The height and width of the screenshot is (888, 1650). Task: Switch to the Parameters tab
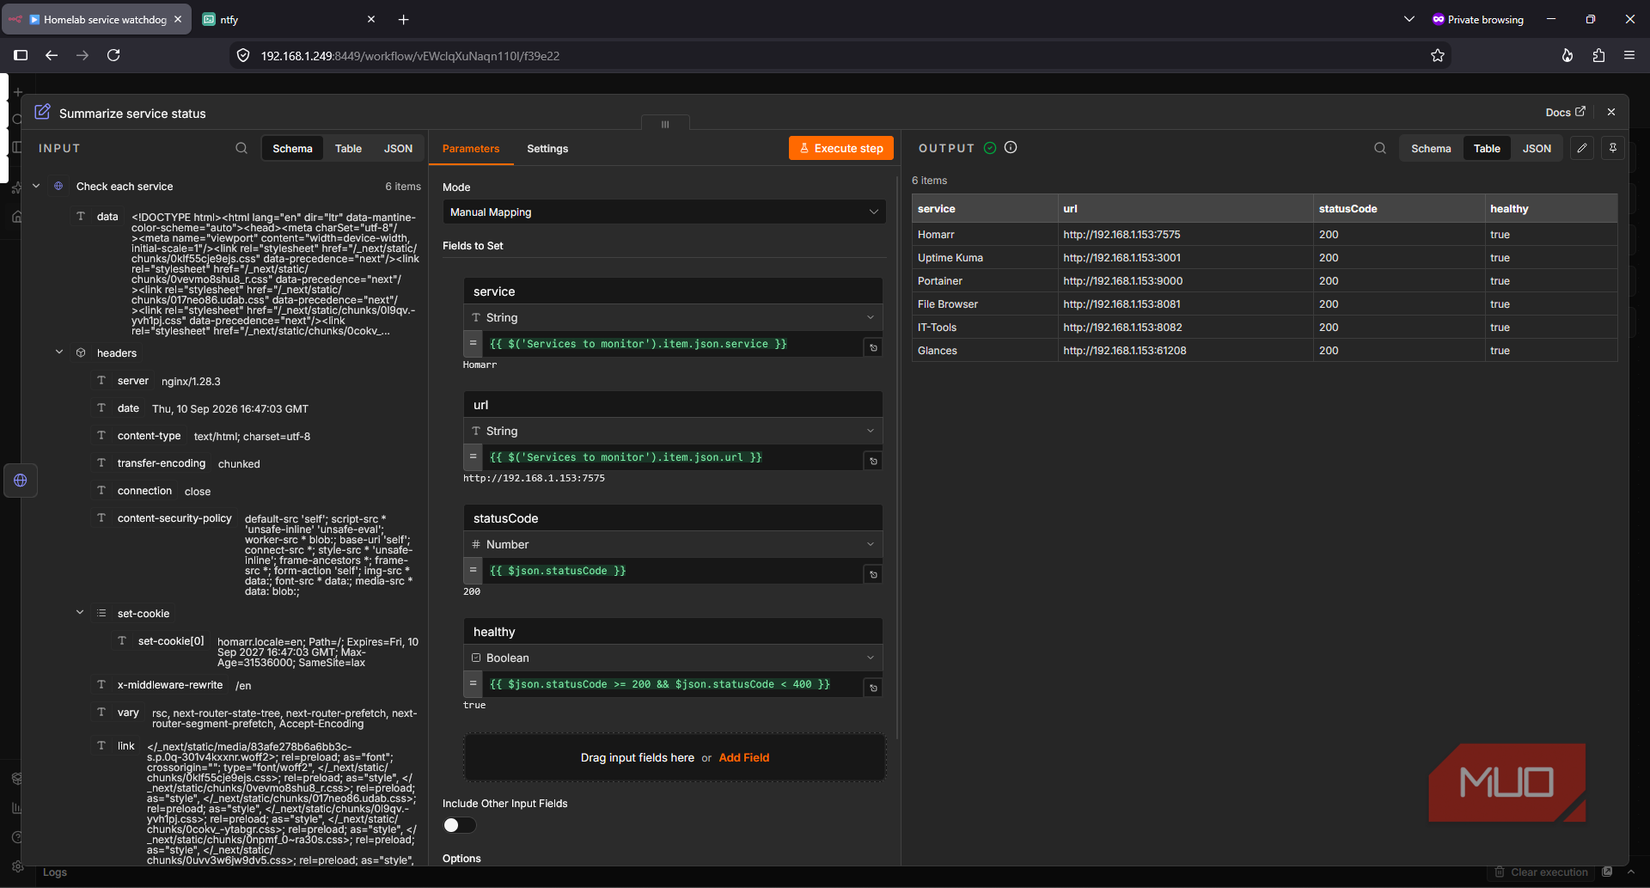pos(471,148)
